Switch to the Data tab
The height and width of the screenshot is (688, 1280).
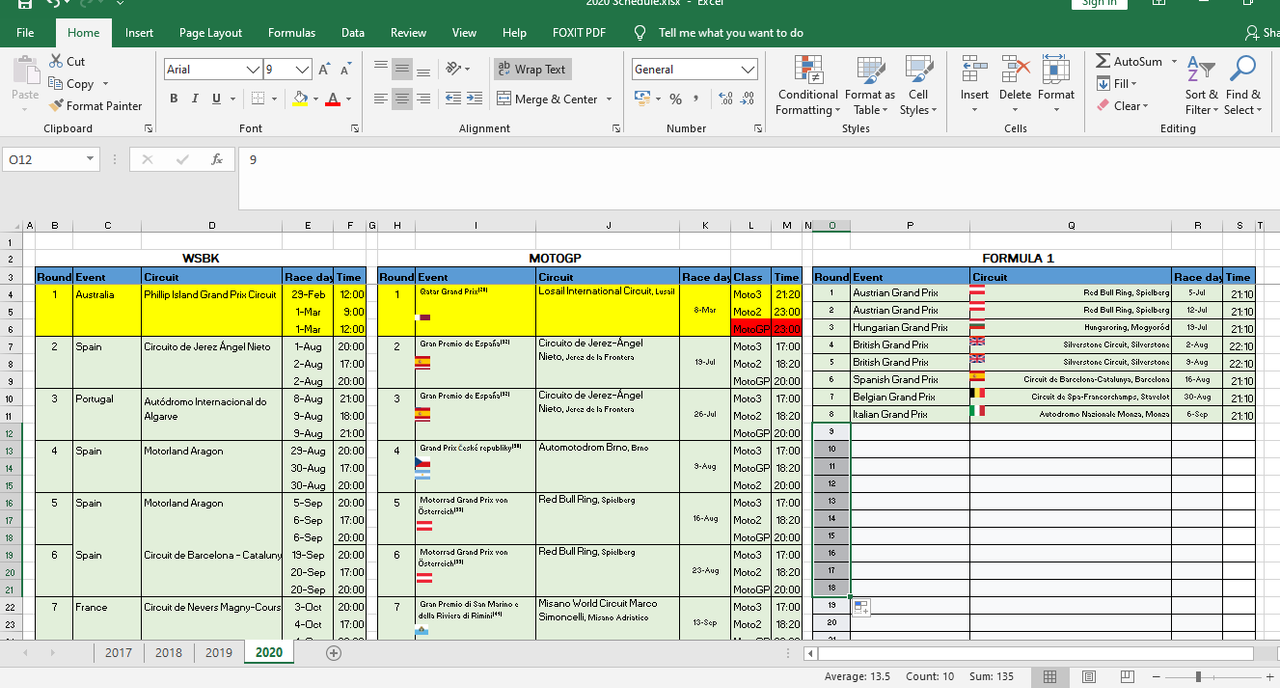353,33
